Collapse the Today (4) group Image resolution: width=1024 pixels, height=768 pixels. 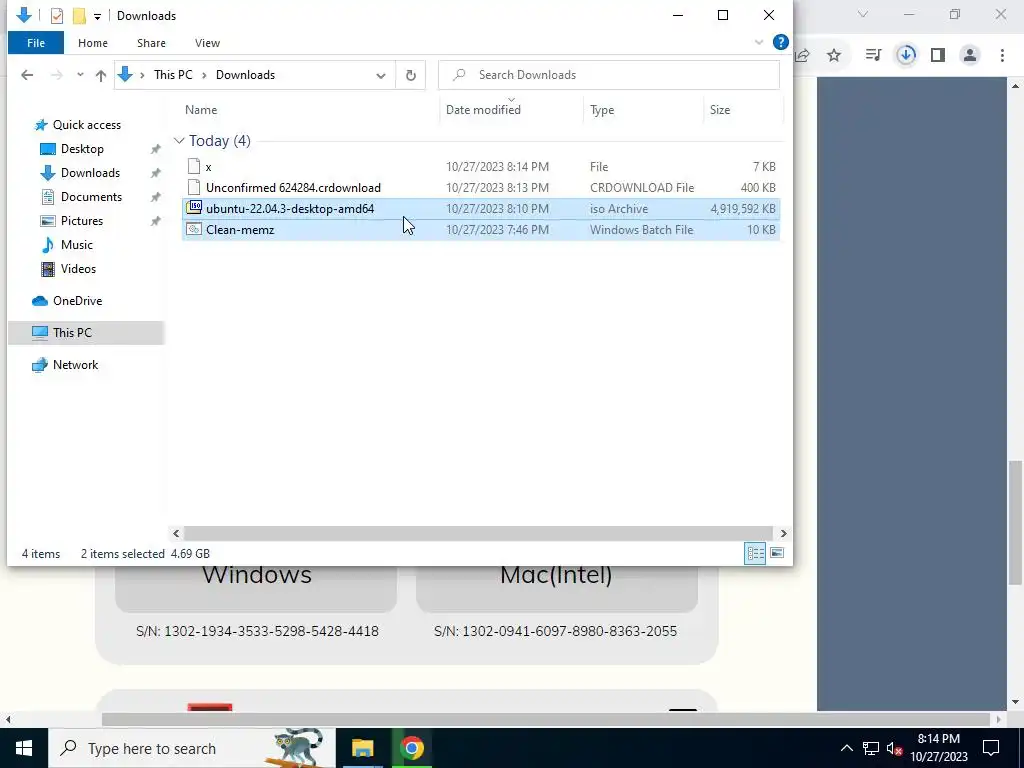coord(179,141)
